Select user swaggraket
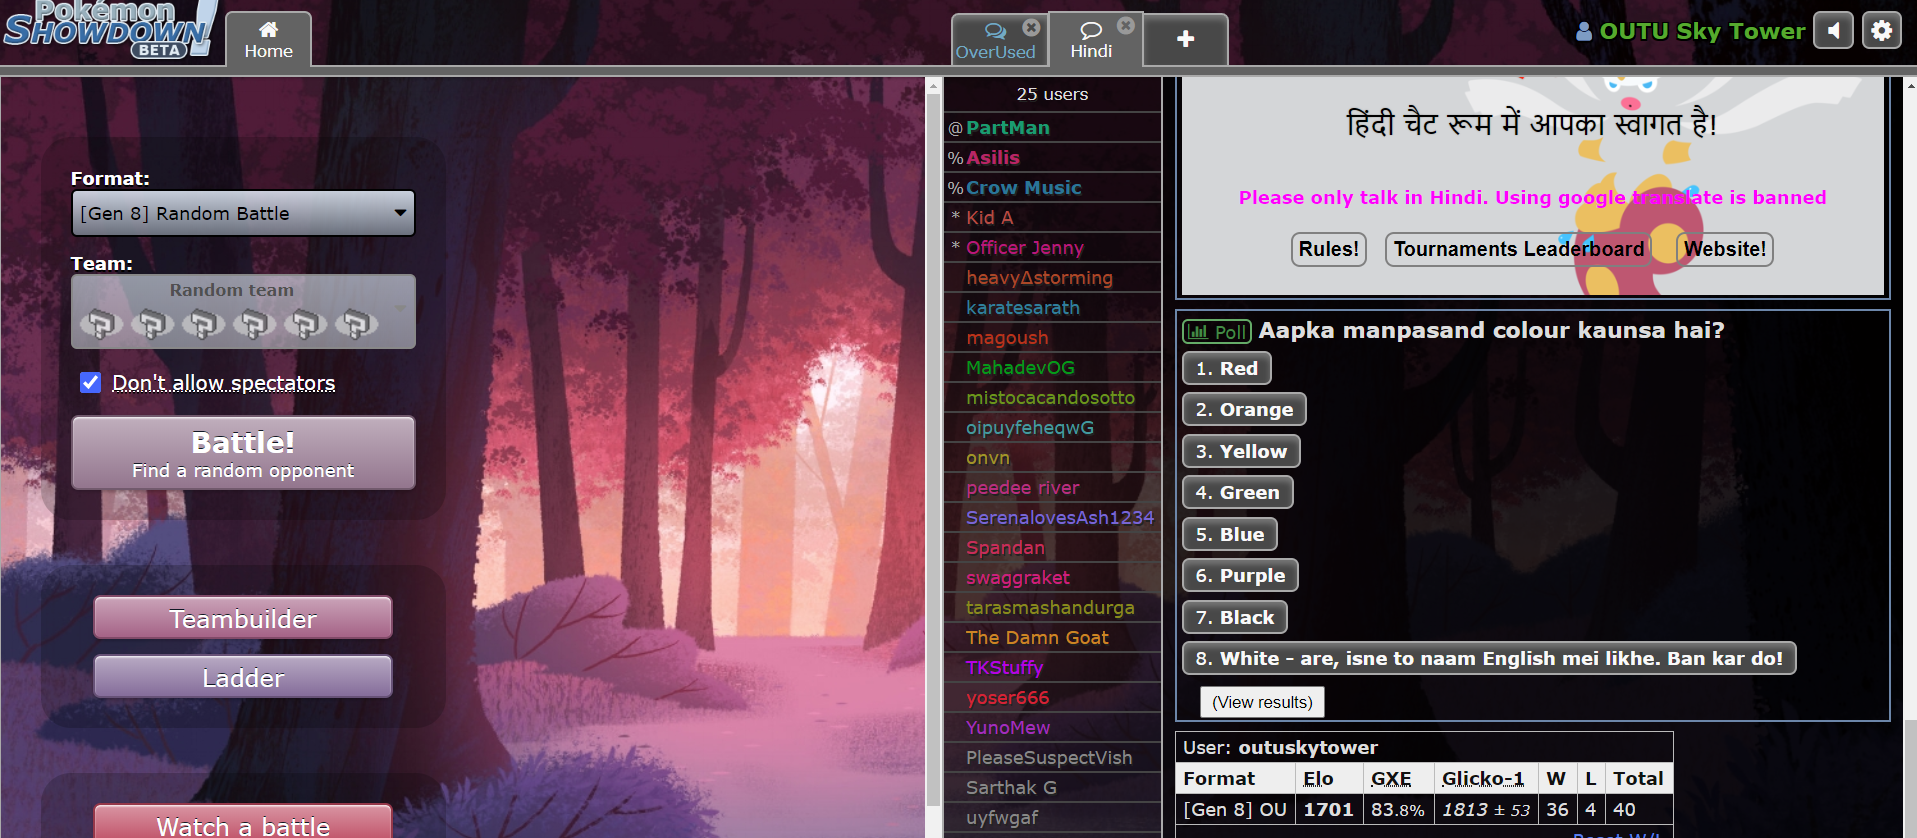1917x838 pixels. pyautogui.click(x=1052, y=577)
